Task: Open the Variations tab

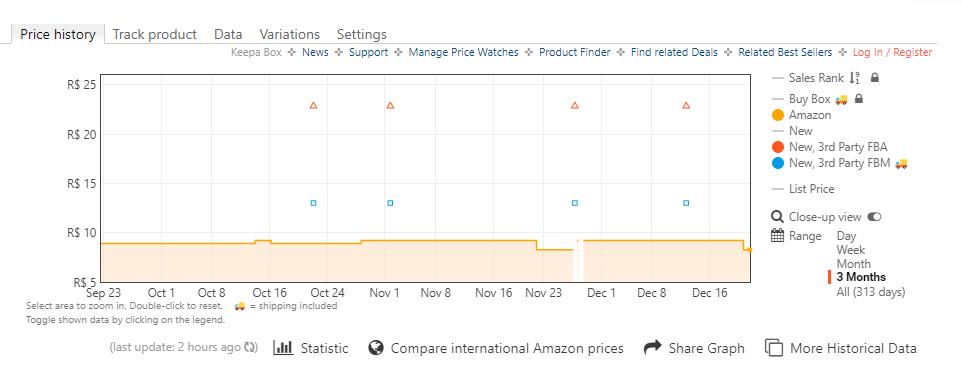Action: coord(290,34)
